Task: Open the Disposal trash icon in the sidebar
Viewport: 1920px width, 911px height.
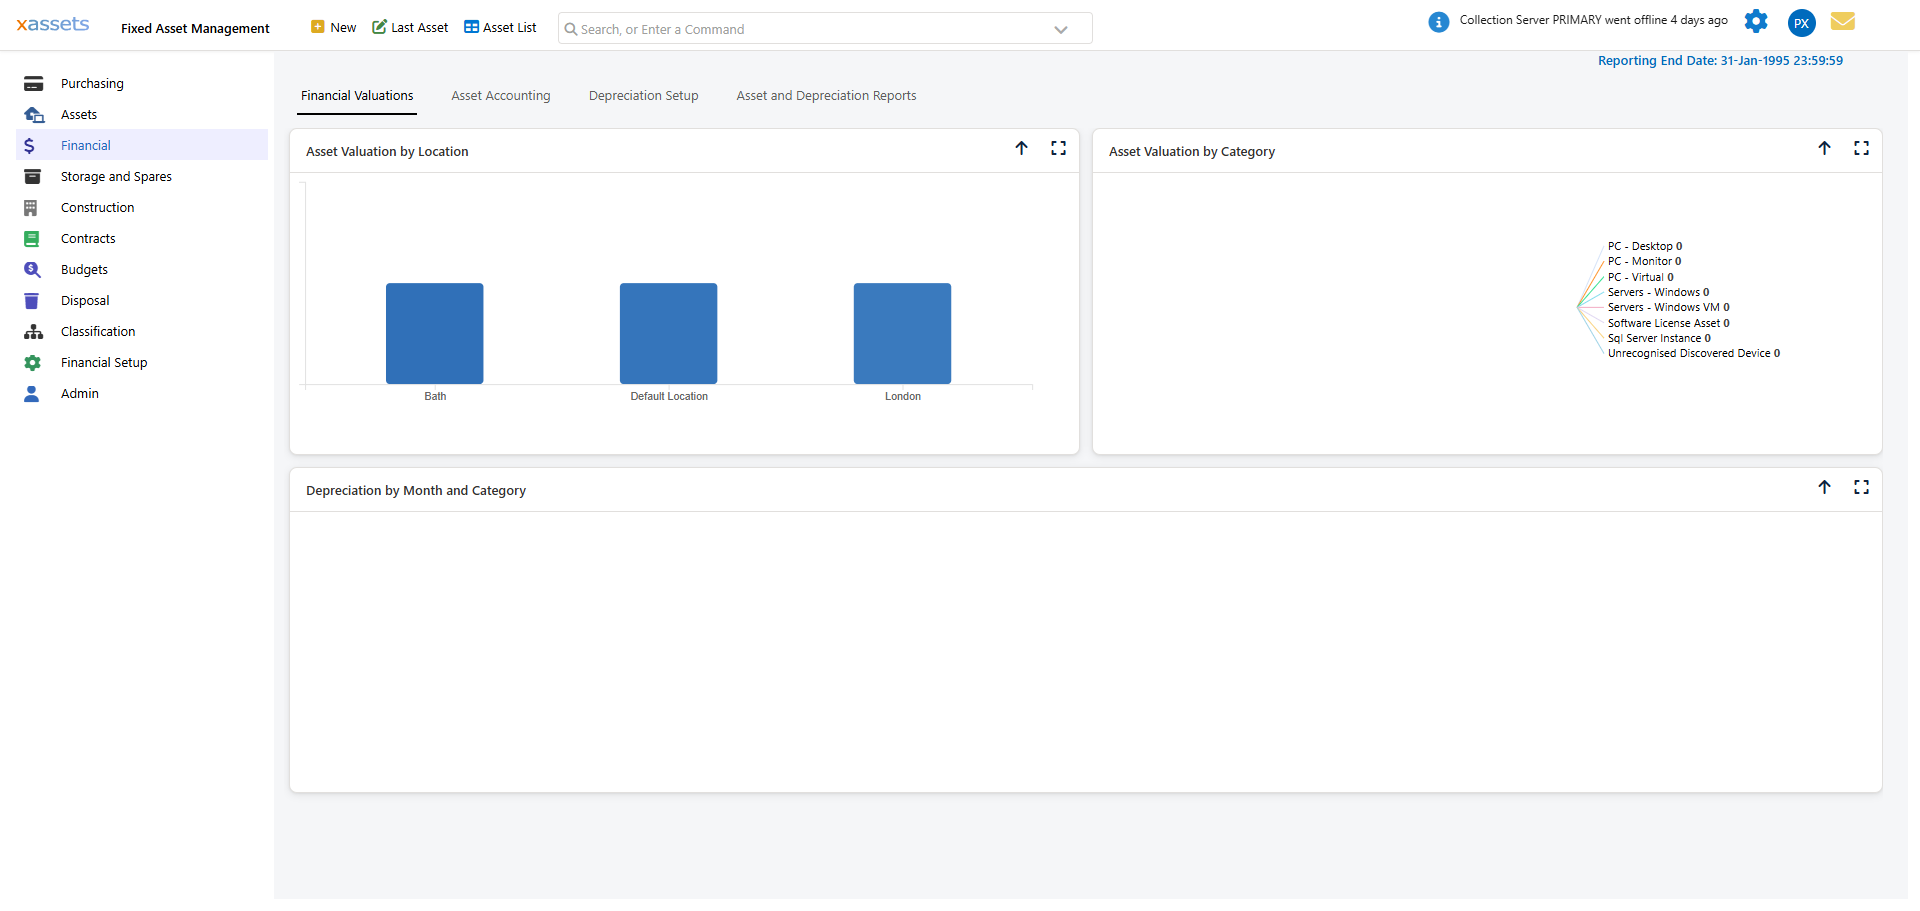Action: coord(33,300)
